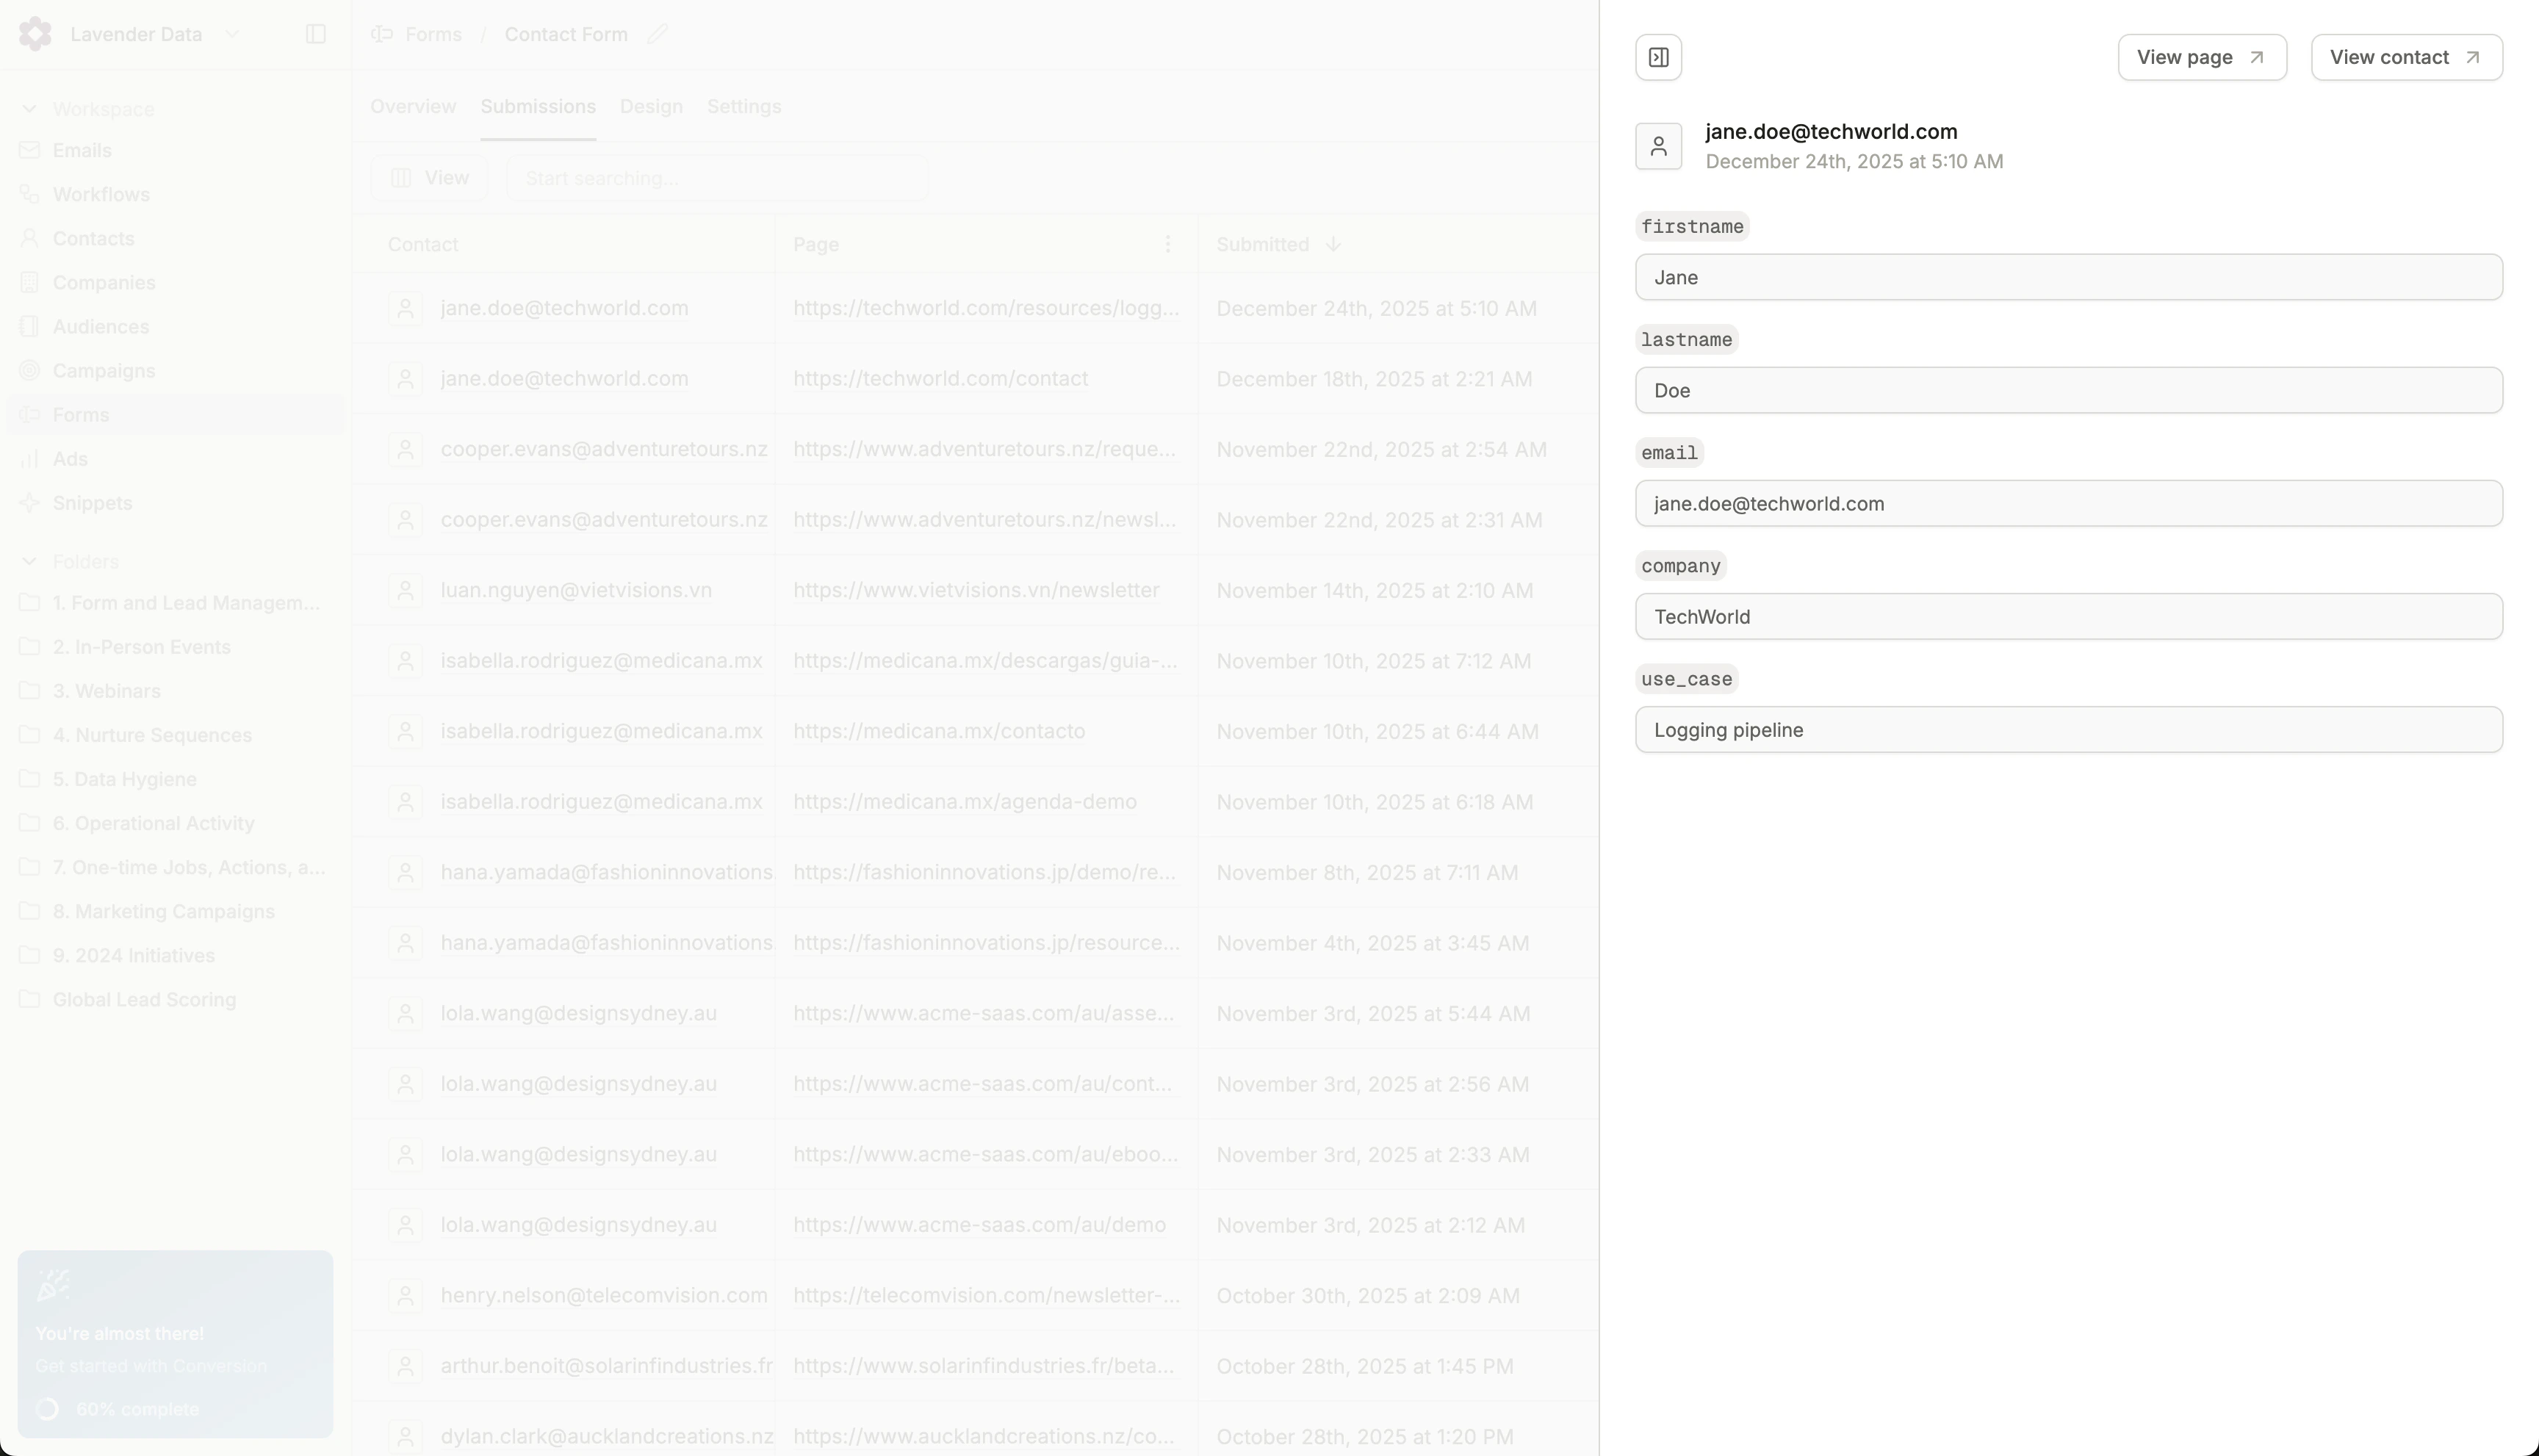Viewport: 2539px width, 1456px height.
Task: Switch to the Overview tab
Action: (x=413, y=106)
